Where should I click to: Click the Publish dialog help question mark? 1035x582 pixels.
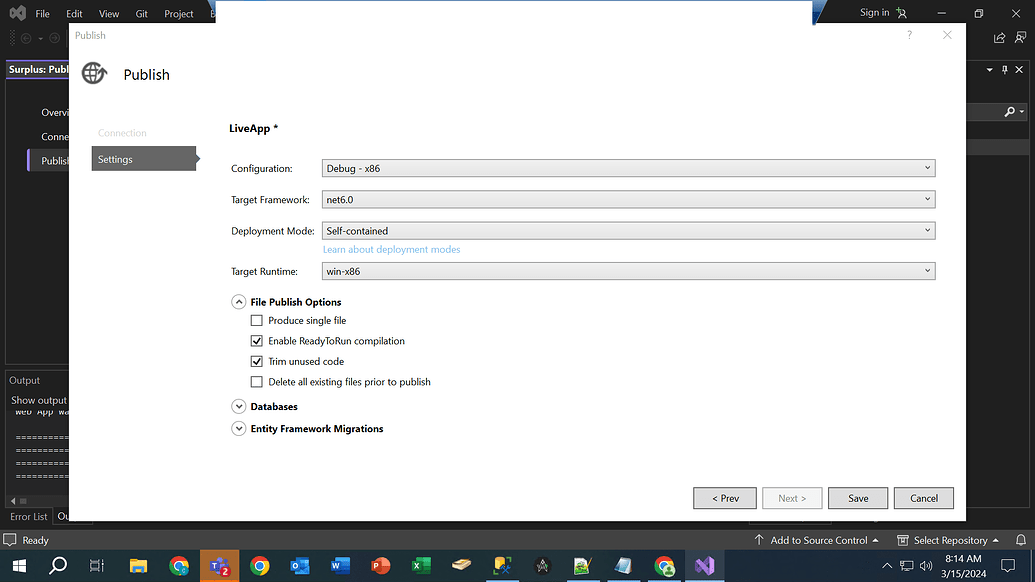pos(908,34)
